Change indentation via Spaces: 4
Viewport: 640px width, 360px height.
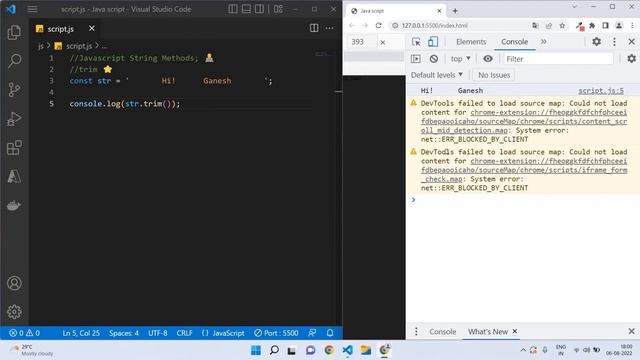(x=124, y=333)
